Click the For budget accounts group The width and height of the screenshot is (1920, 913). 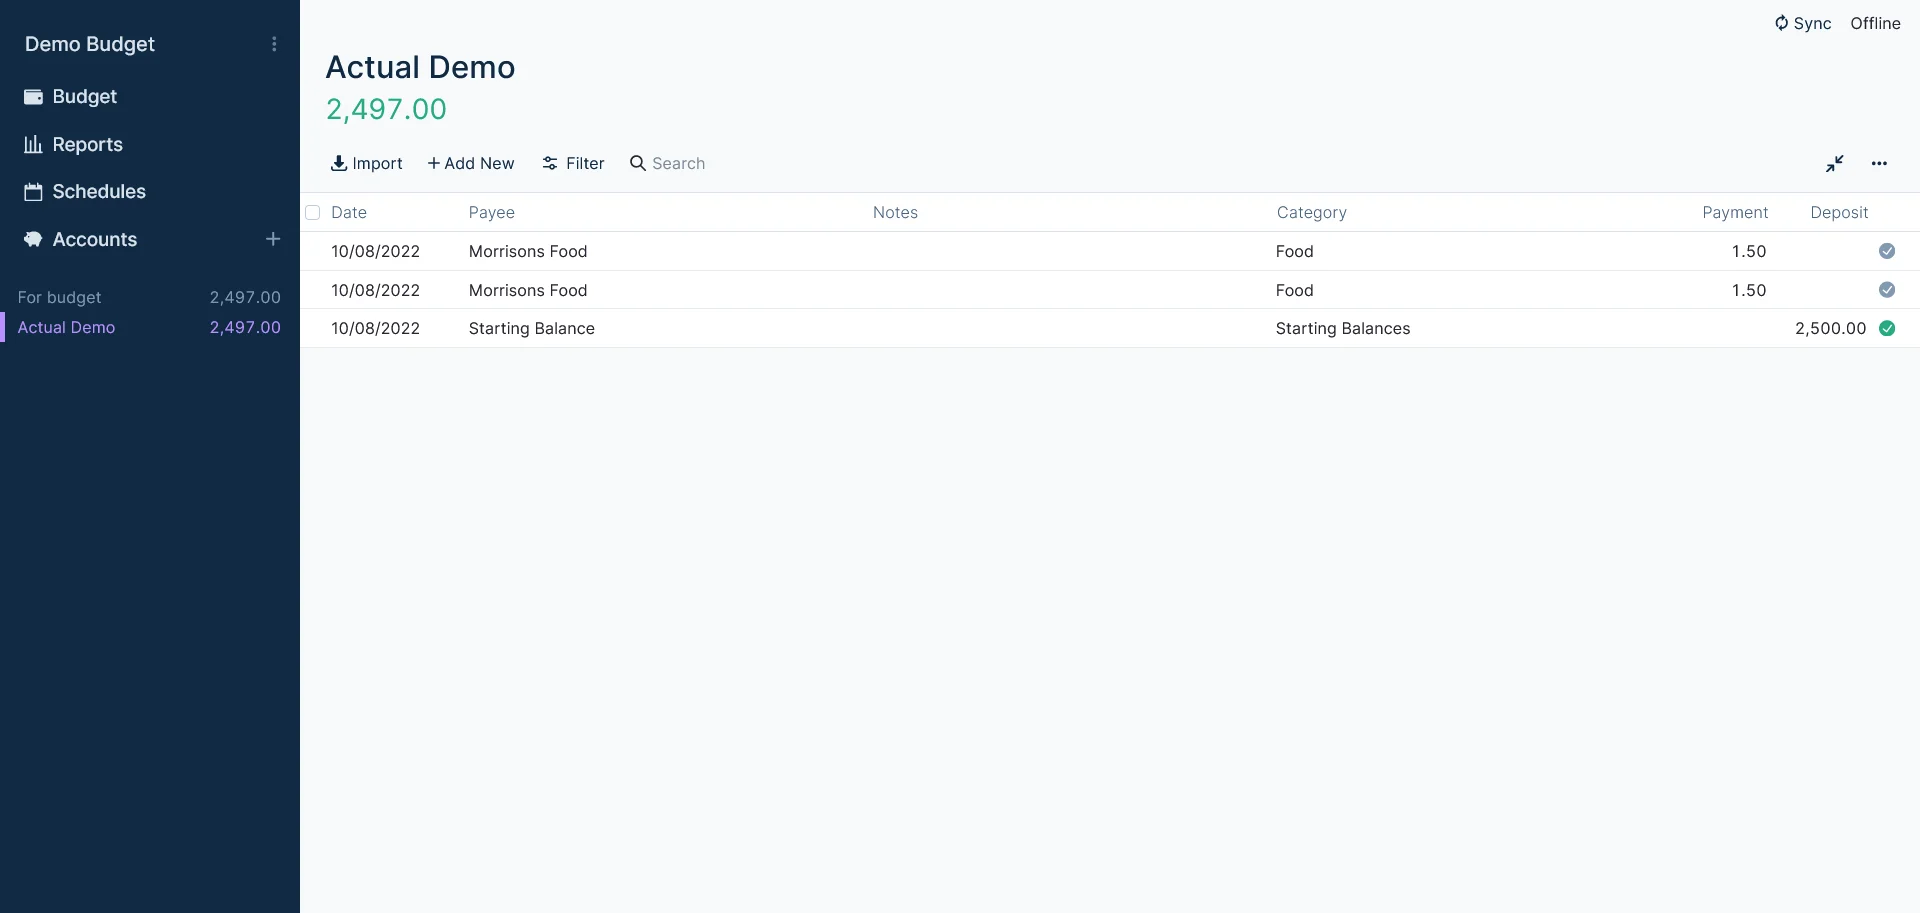59,298
